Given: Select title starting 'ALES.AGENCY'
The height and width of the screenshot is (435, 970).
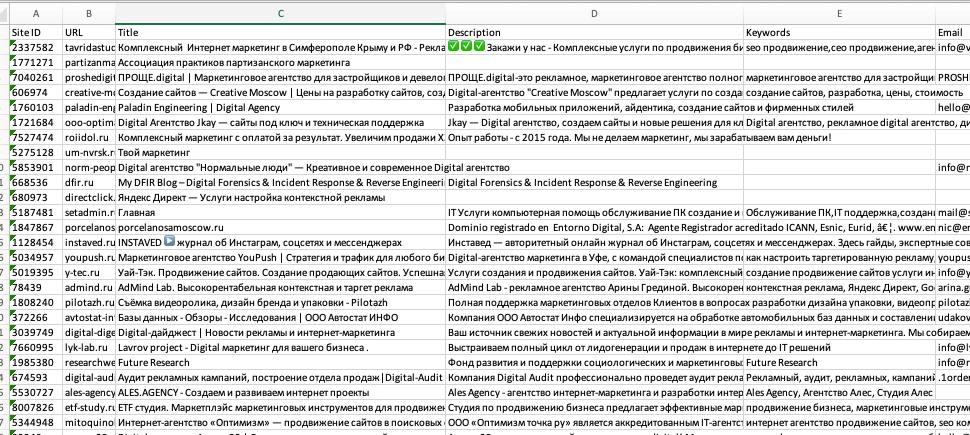Looking at the screenshot, I should coord(281,392).
